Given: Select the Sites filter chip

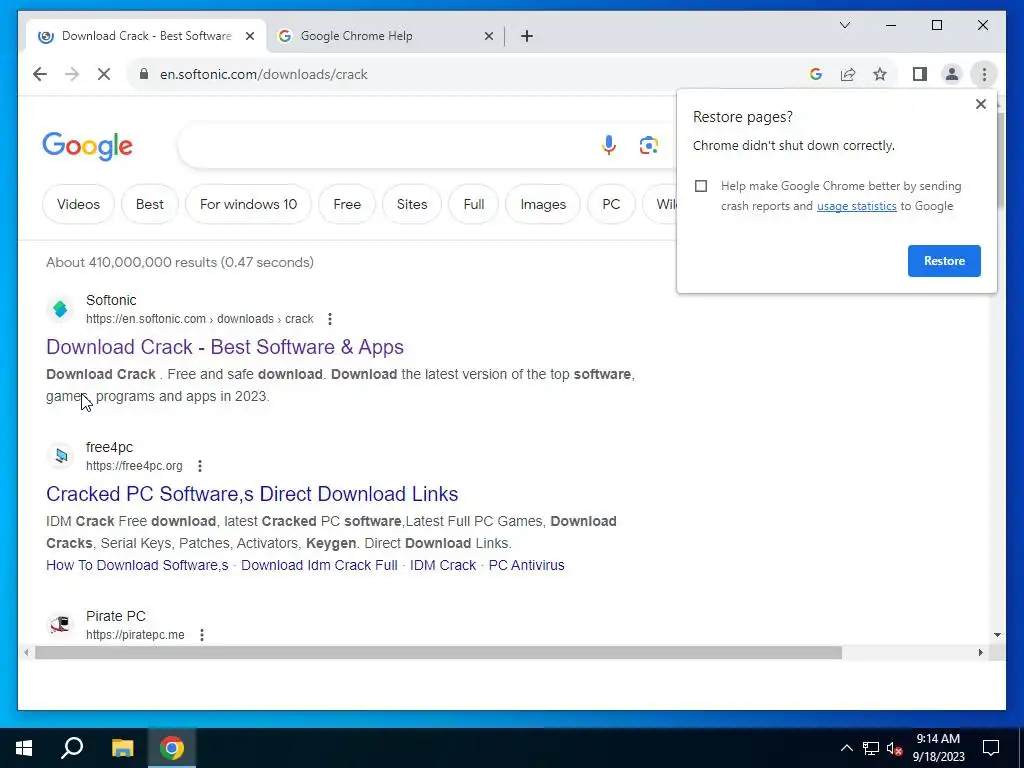Looking at the screenshot, I should [412, 204].
